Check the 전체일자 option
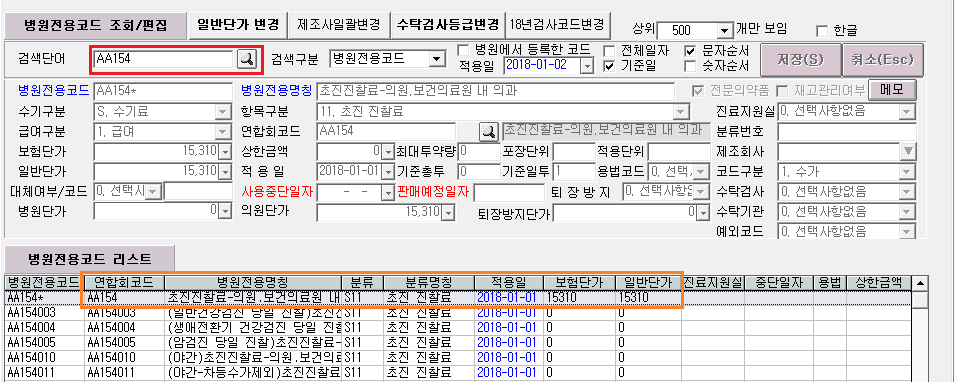Screen dimensions: 954x382 point(609,51)
